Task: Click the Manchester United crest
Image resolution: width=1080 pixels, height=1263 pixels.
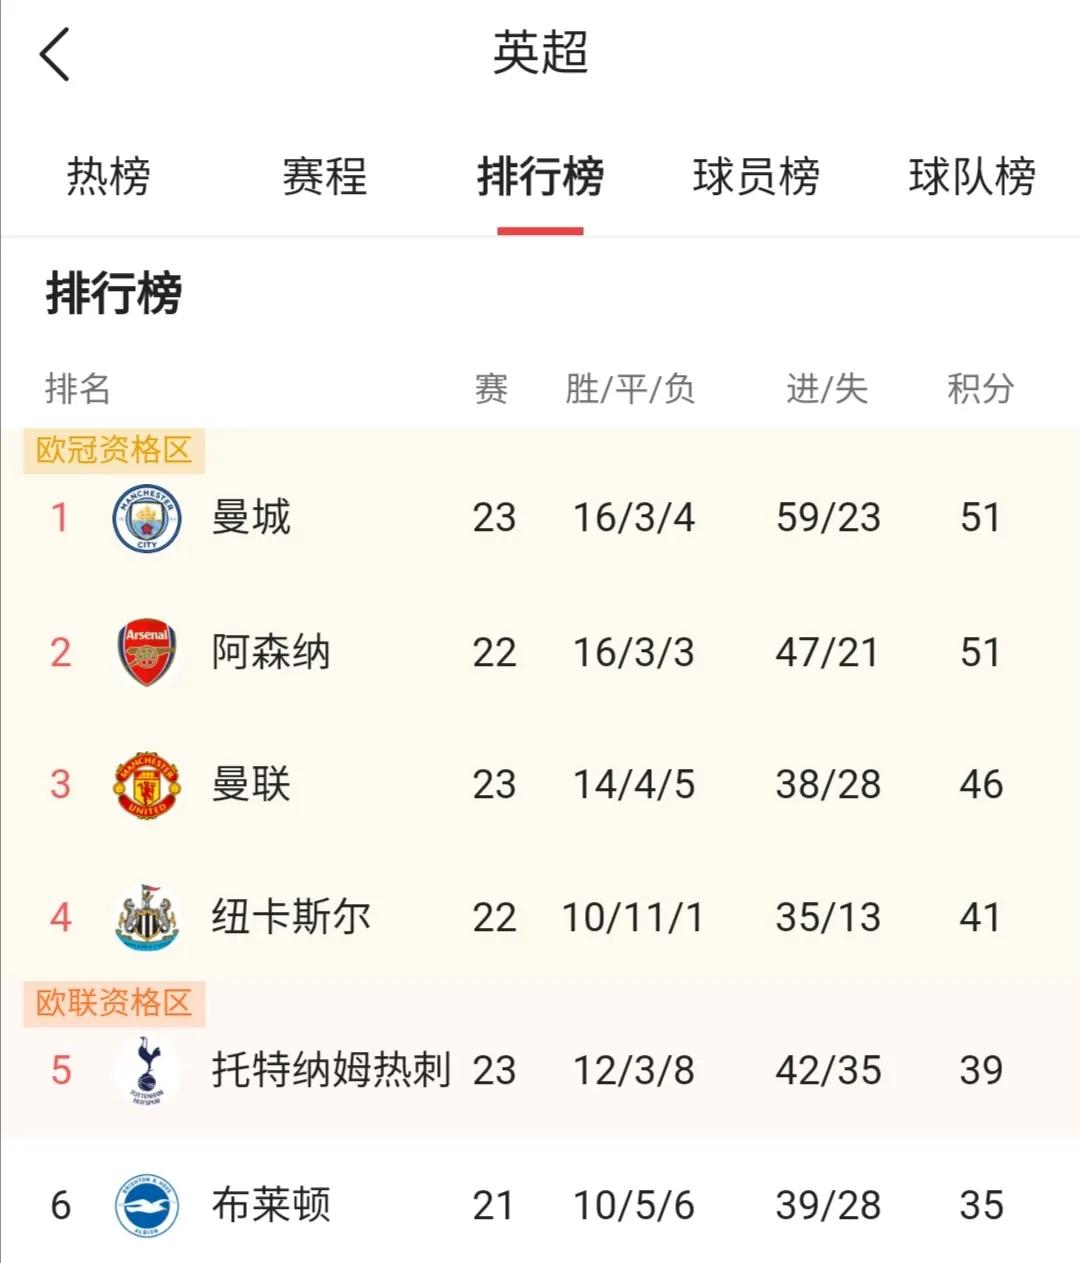Action: tap(146, 785)
